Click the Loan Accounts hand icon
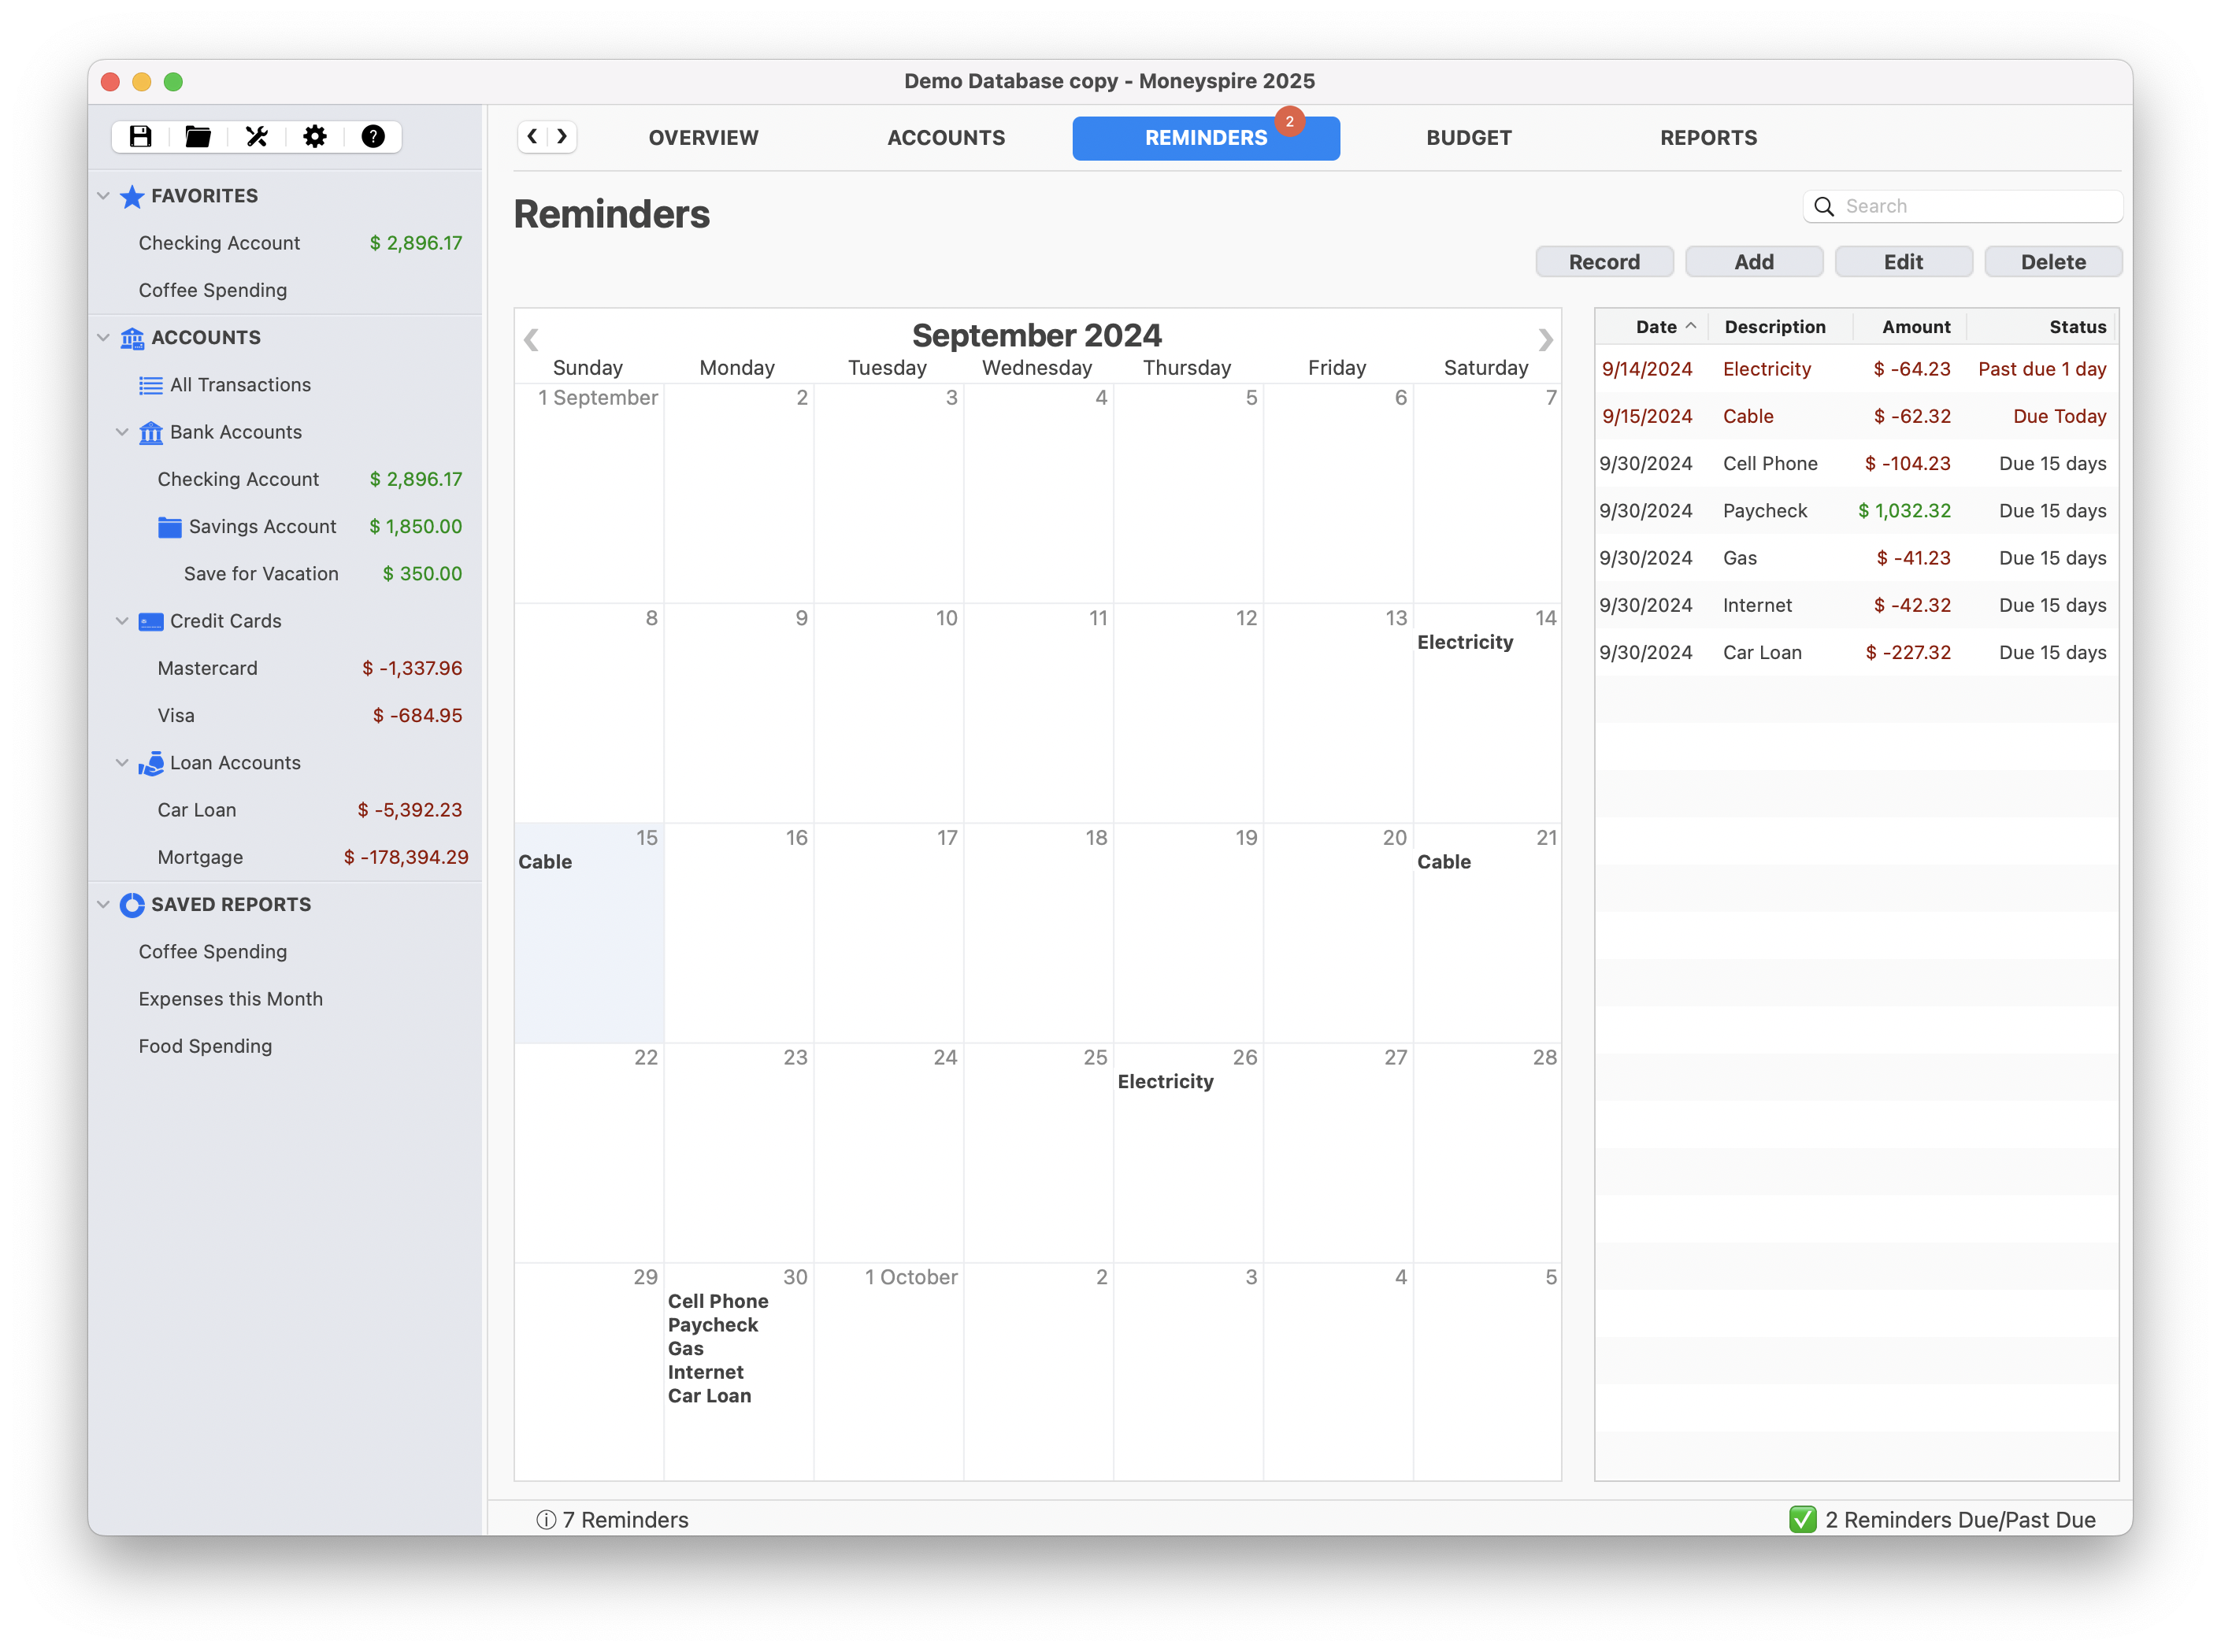Viewport: 2221px width, 1652px height. (151, 763)
